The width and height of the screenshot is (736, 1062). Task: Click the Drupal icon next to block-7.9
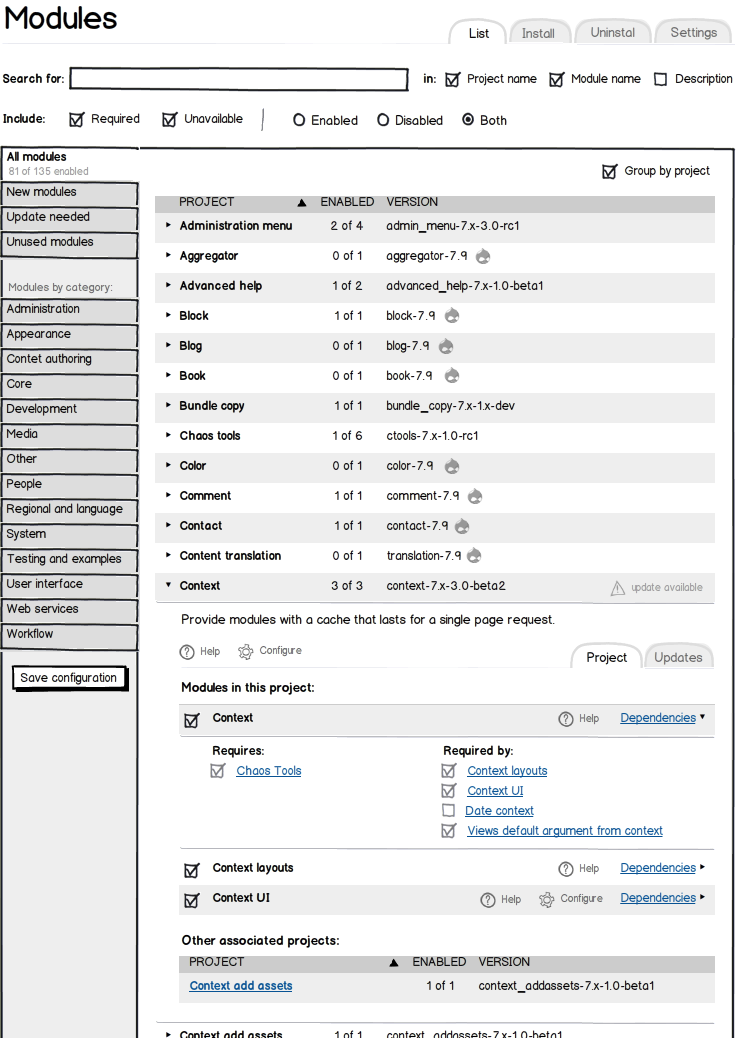[x=452, y=316]
